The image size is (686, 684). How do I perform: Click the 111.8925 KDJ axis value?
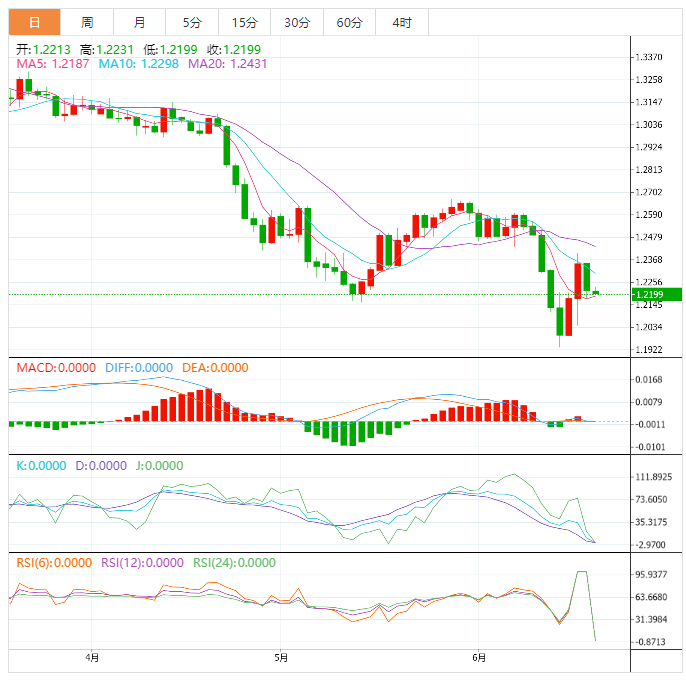654,477
